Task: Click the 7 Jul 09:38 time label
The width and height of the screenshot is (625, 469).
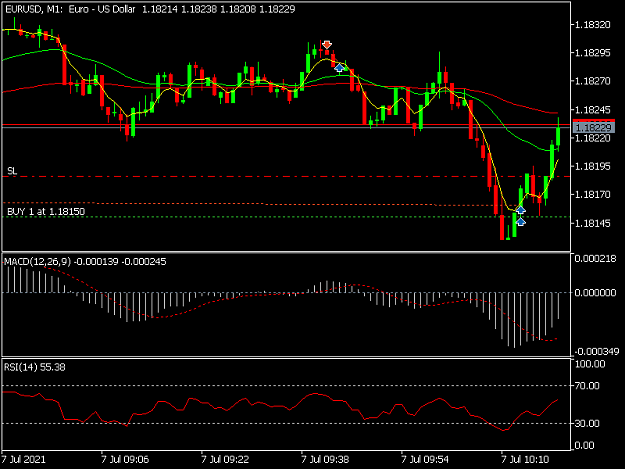Action: pyautogui.click(x=325, y=459)
